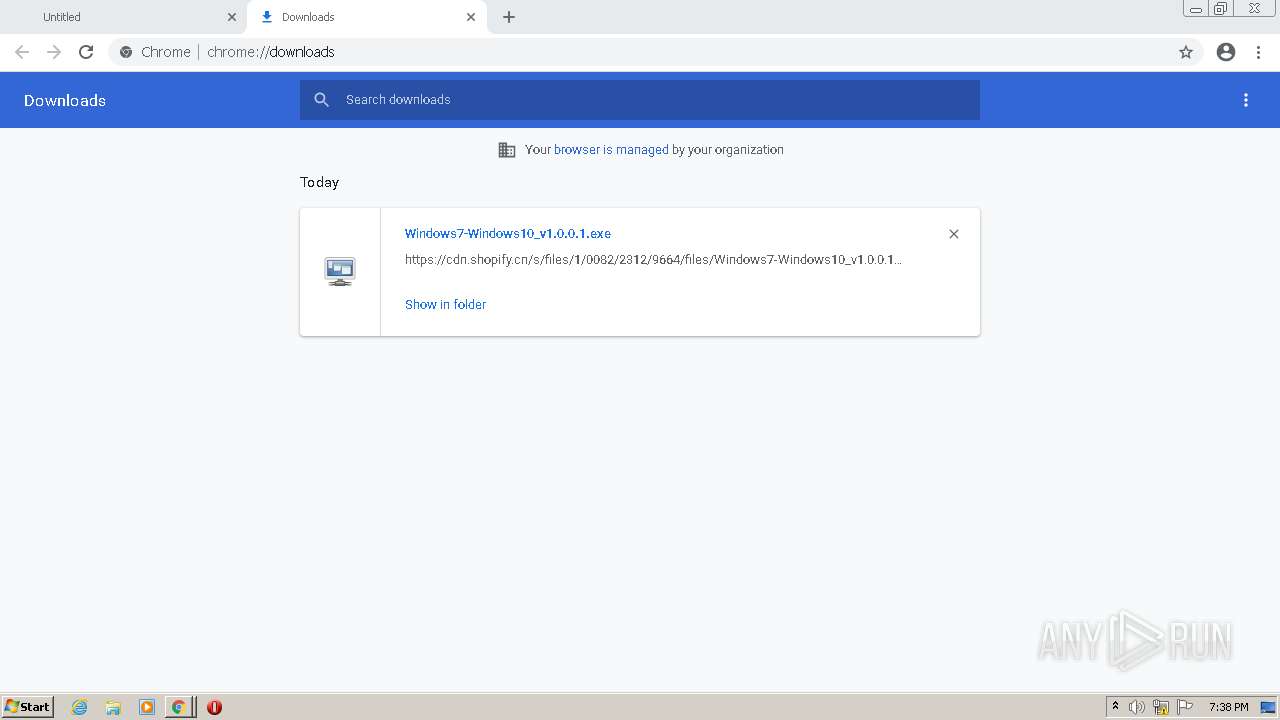Click the Chrome site info icon
Viewport: 1280px width, 720px height.
126,52
